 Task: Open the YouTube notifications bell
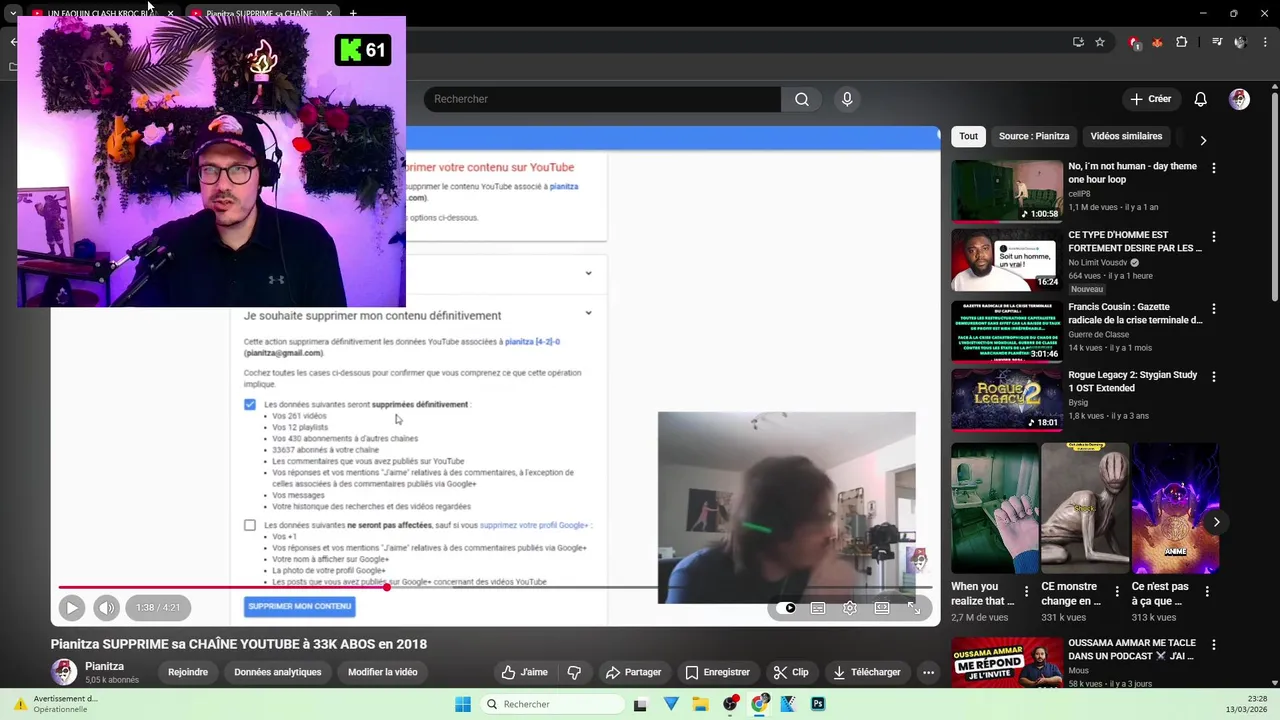click(1201, 99)
